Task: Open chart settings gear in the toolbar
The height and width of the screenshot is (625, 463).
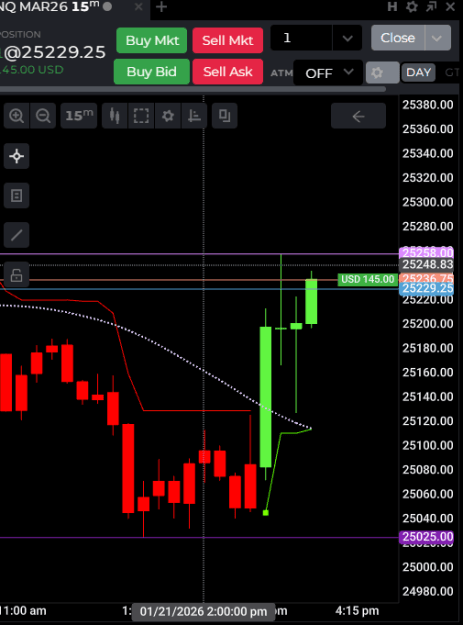Action: coord(168,116)
